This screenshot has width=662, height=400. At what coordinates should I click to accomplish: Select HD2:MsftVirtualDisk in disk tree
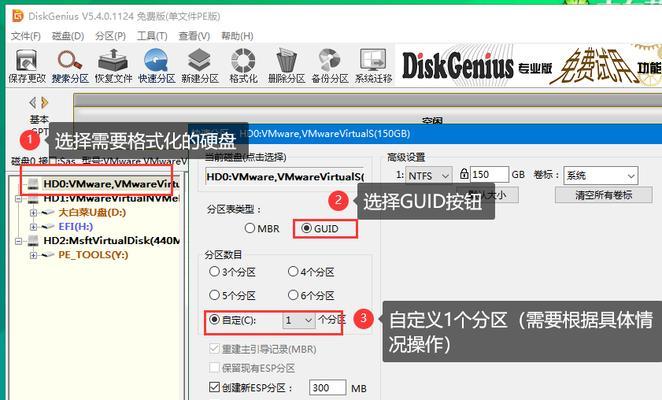tap(111, 241)
